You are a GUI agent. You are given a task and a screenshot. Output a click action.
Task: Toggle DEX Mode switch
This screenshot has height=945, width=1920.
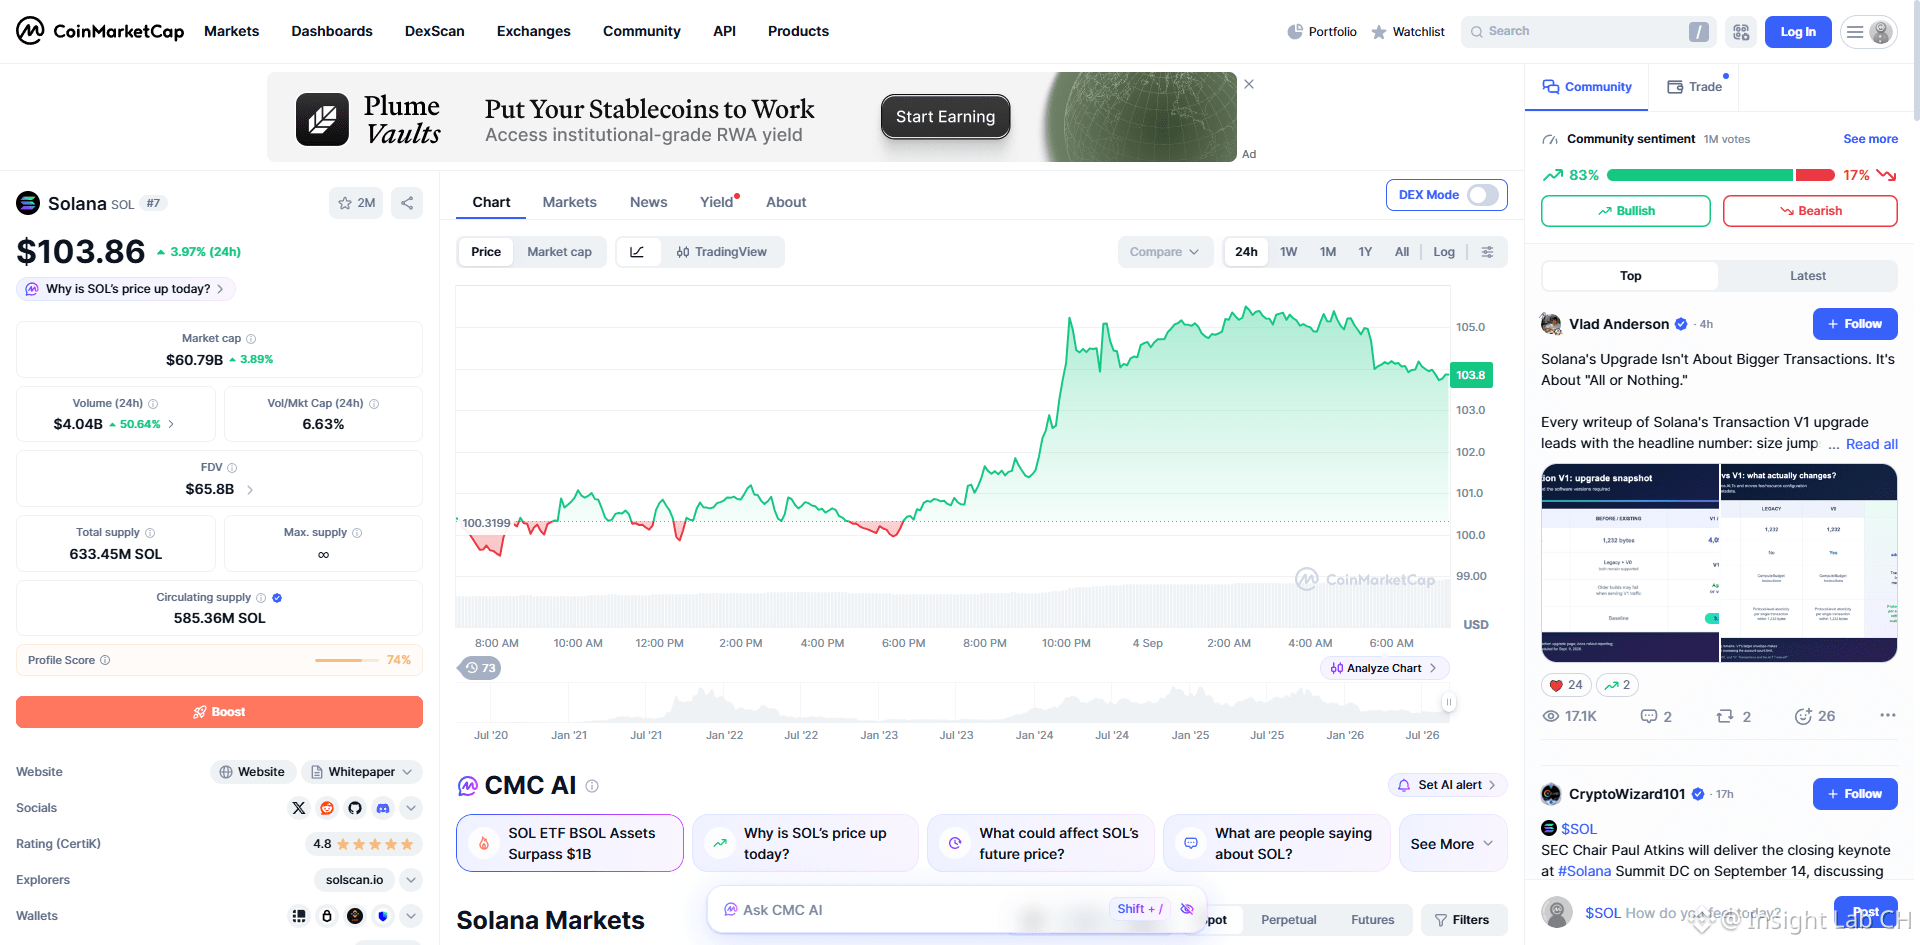1483,195
